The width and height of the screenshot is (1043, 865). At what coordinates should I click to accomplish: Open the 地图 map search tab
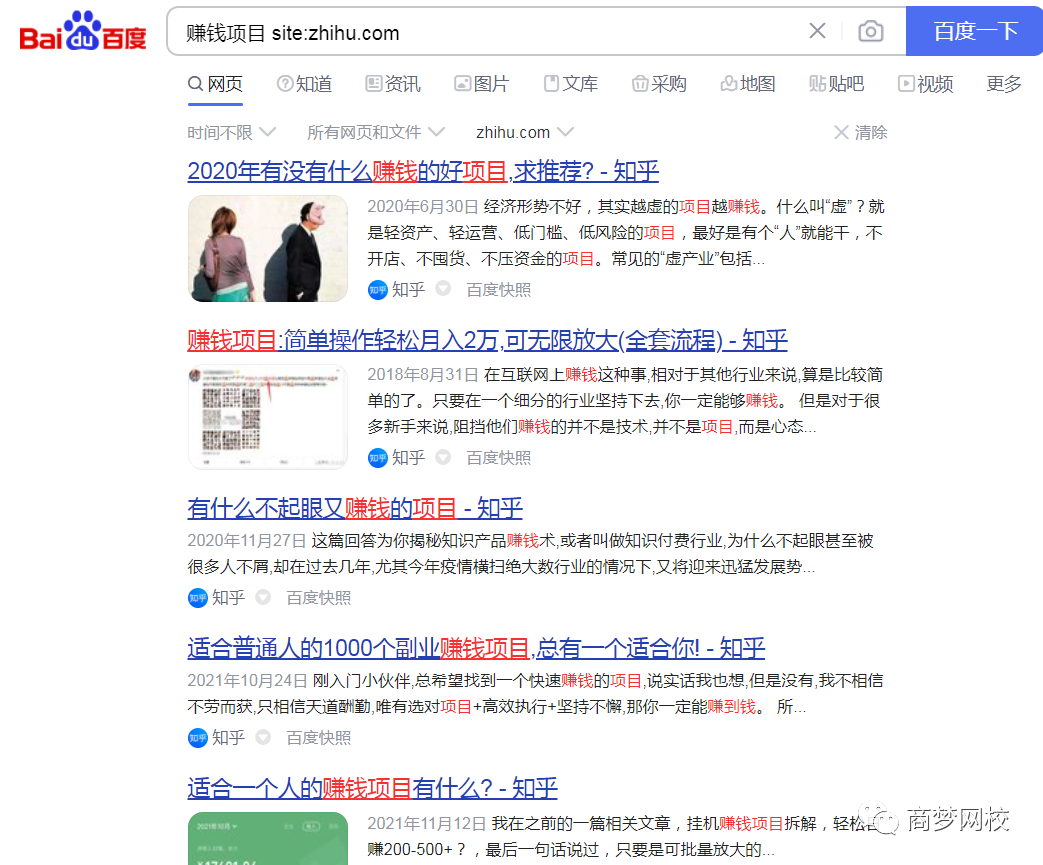coord(747,84)
